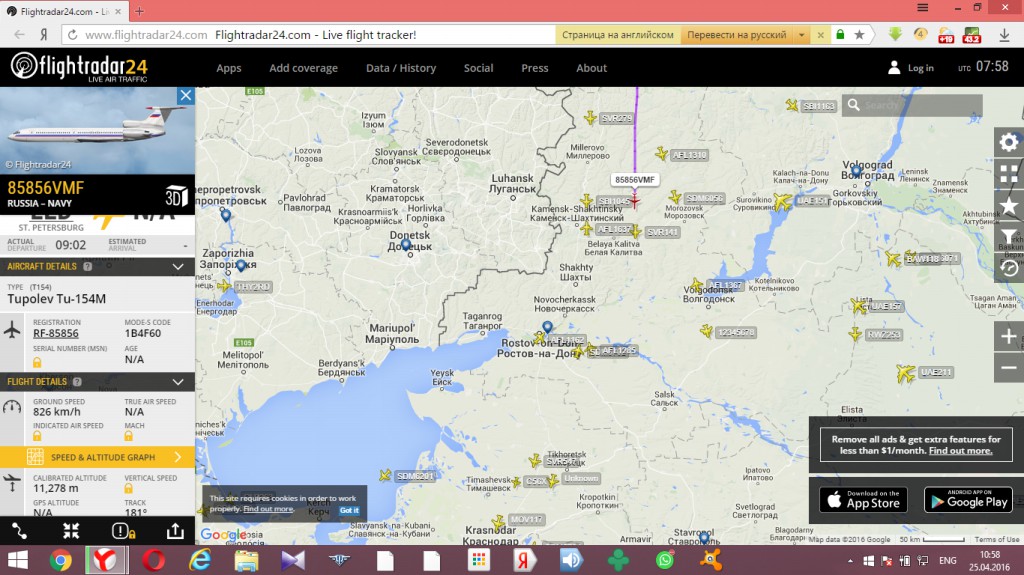Launch the 3D view icon

click(176, 196)
